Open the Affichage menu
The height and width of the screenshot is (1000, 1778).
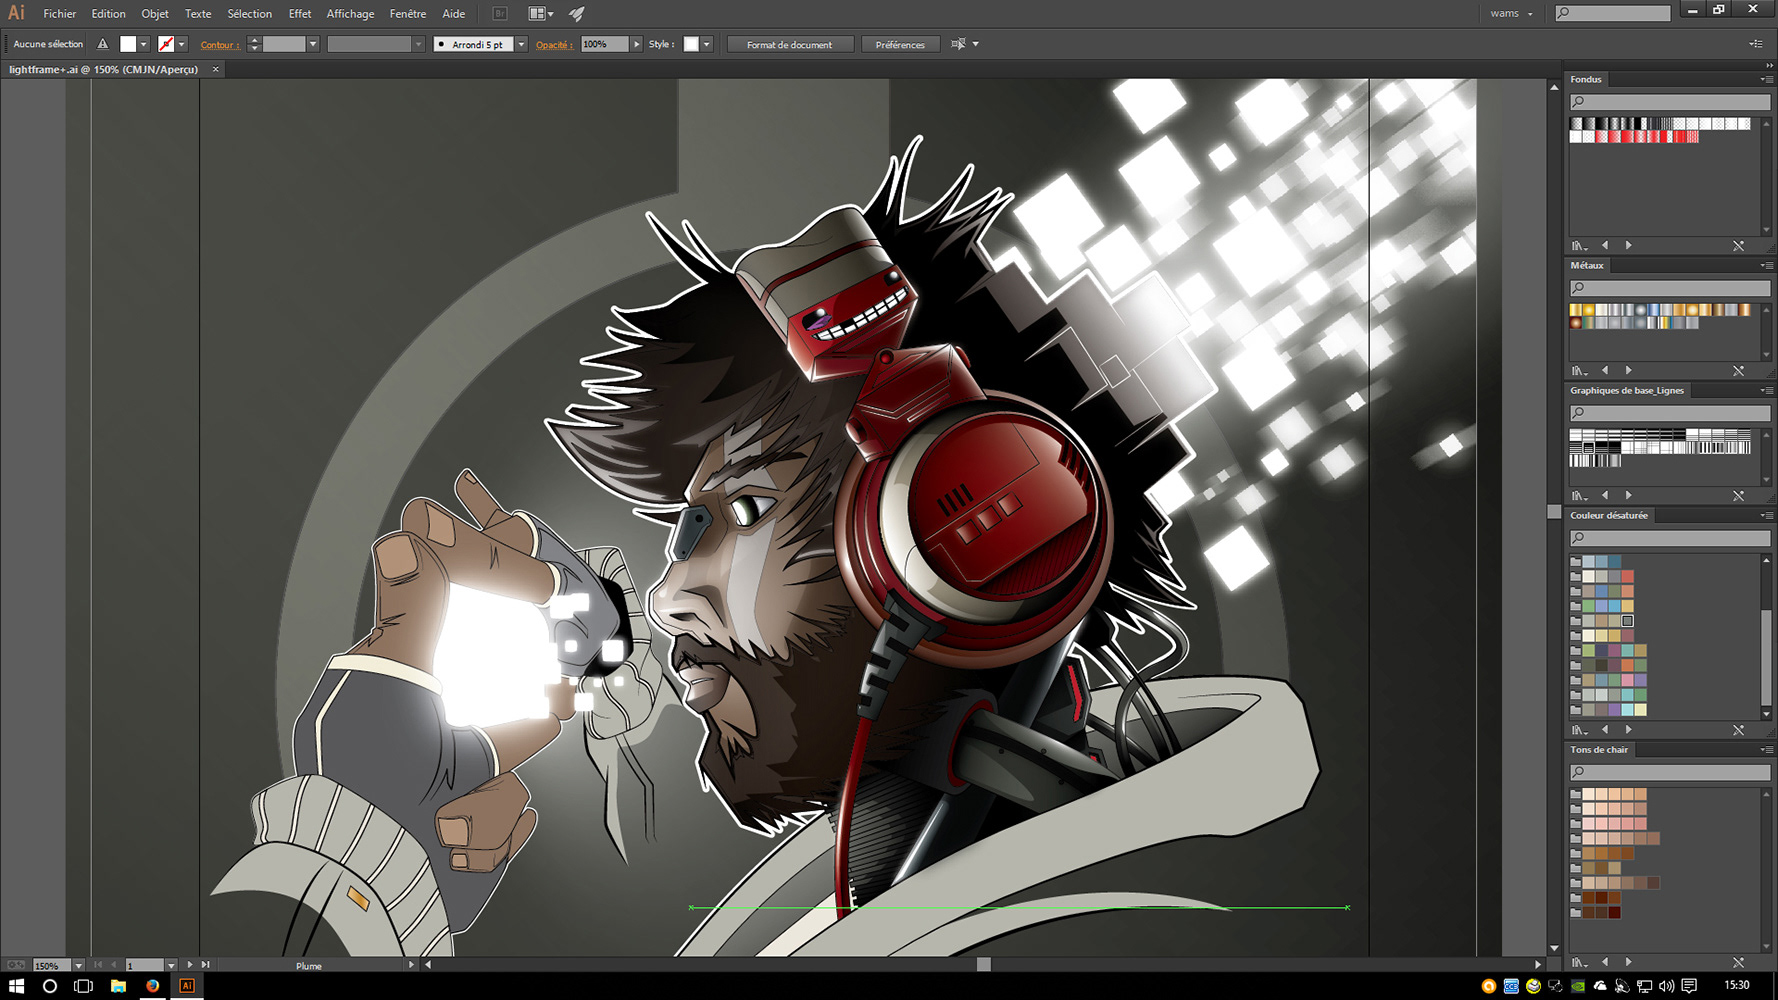point(350,13)
